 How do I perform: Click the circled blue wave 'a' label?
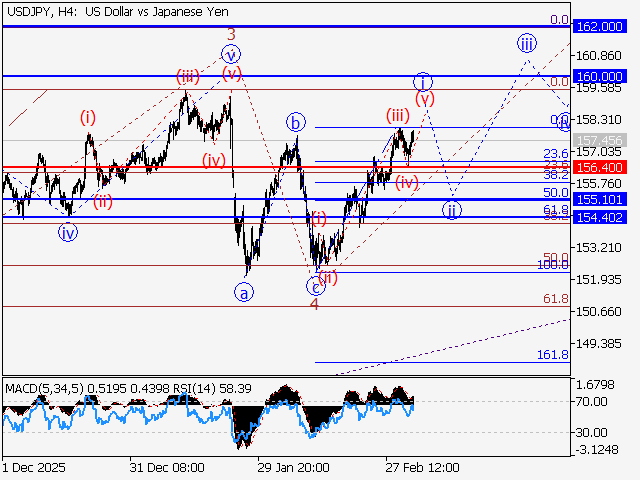pyautogui.click(x=243, y=292)
